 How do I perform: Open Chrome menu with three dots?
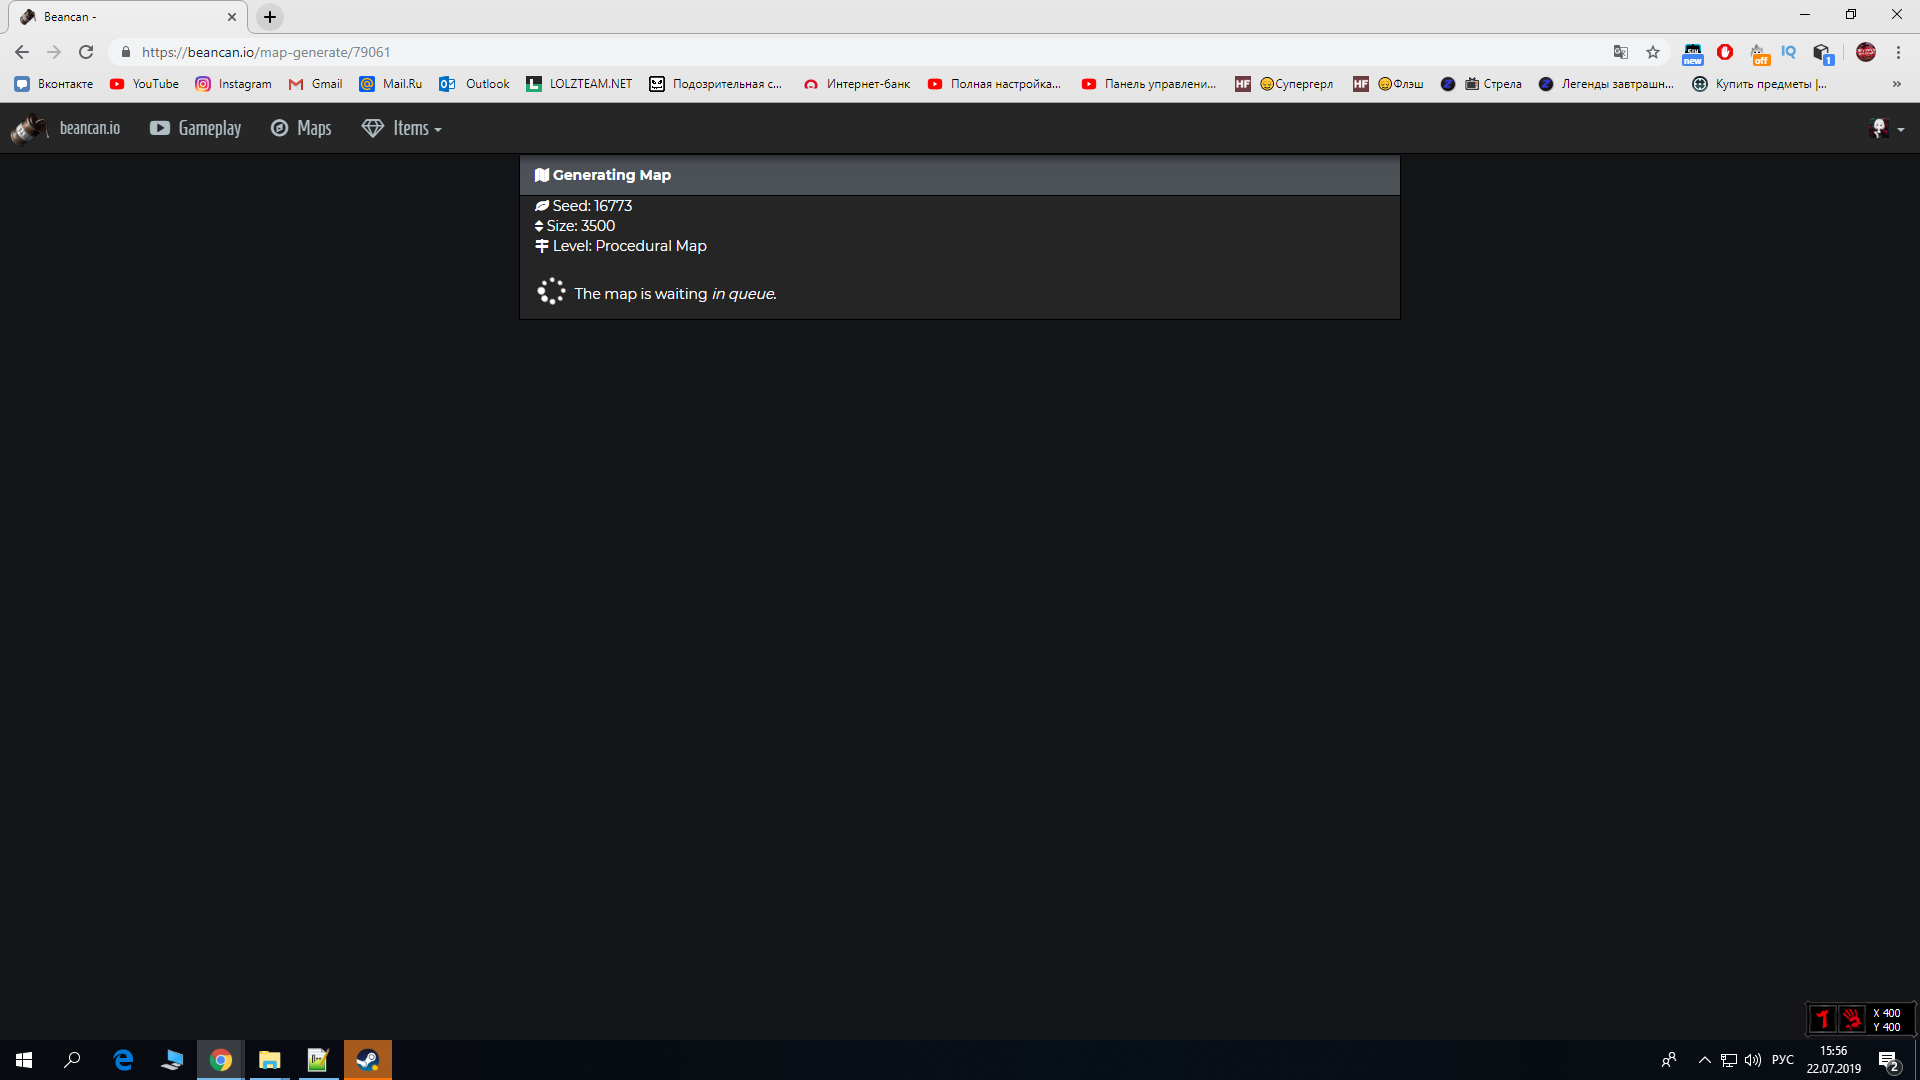[x=1898, y=52]
